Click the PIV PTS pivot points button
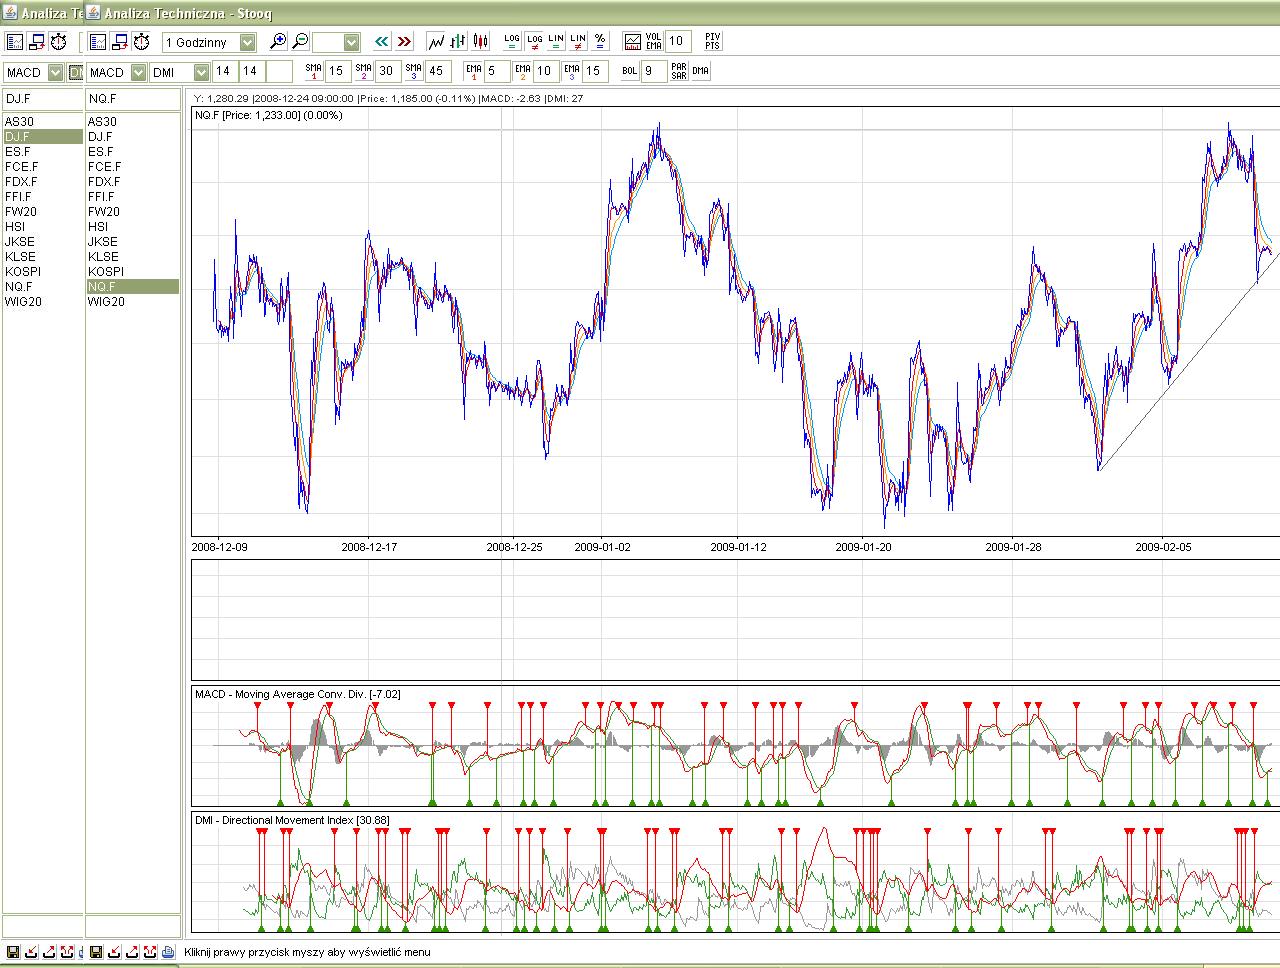The width and height of the screenshot is (1280, 968). pos(712,42)
